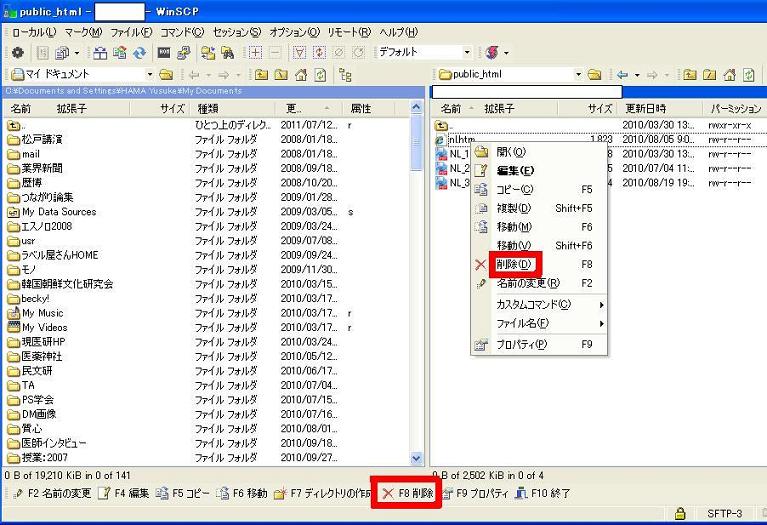Screen dimensions: 767x525
Task: Open the マイ ドキュメント local drive dropdown
Action: pyautogui.click(x=151, y=74)
